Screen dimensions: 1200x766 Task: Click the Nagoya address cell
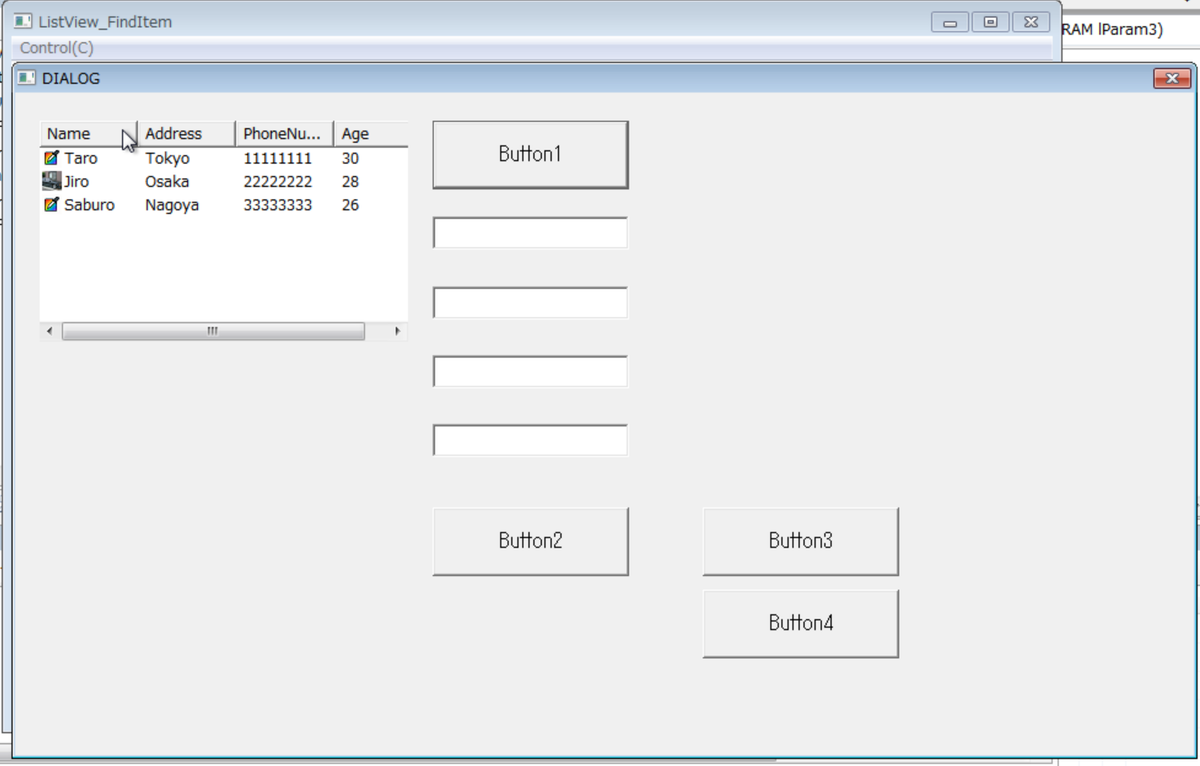[172, 205]
